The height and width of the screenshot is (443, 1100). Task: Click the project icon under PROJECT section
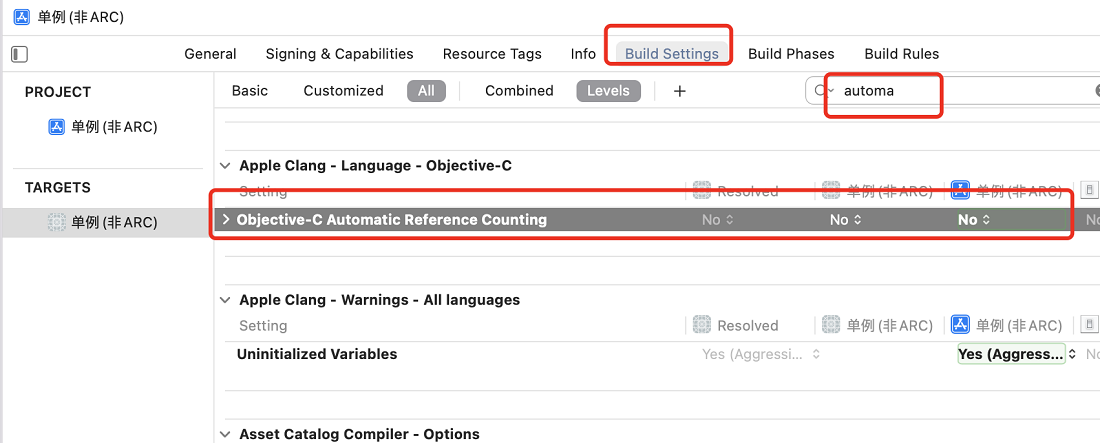pyautogui.click(x=58, y=127)
